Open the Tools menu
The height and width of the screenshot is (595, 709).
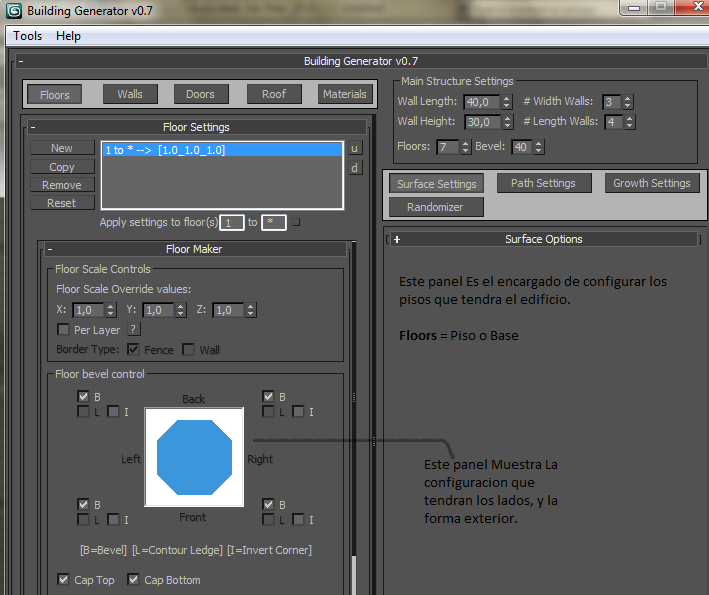click(28, 36)
